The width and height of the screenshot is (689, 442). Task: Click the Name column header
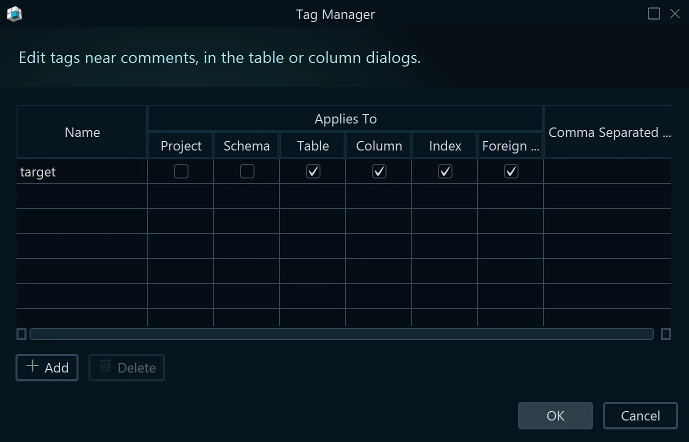(x=82, y=132)
